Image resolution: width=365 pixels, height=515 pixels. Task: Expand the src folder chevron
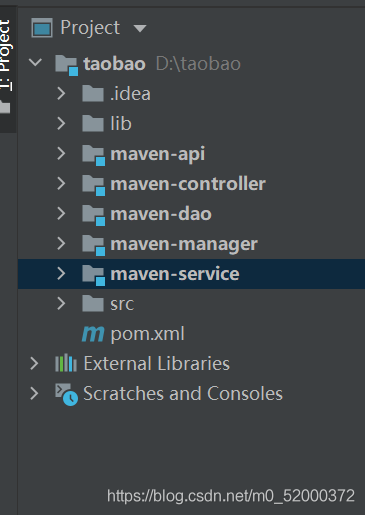point(61,304)
